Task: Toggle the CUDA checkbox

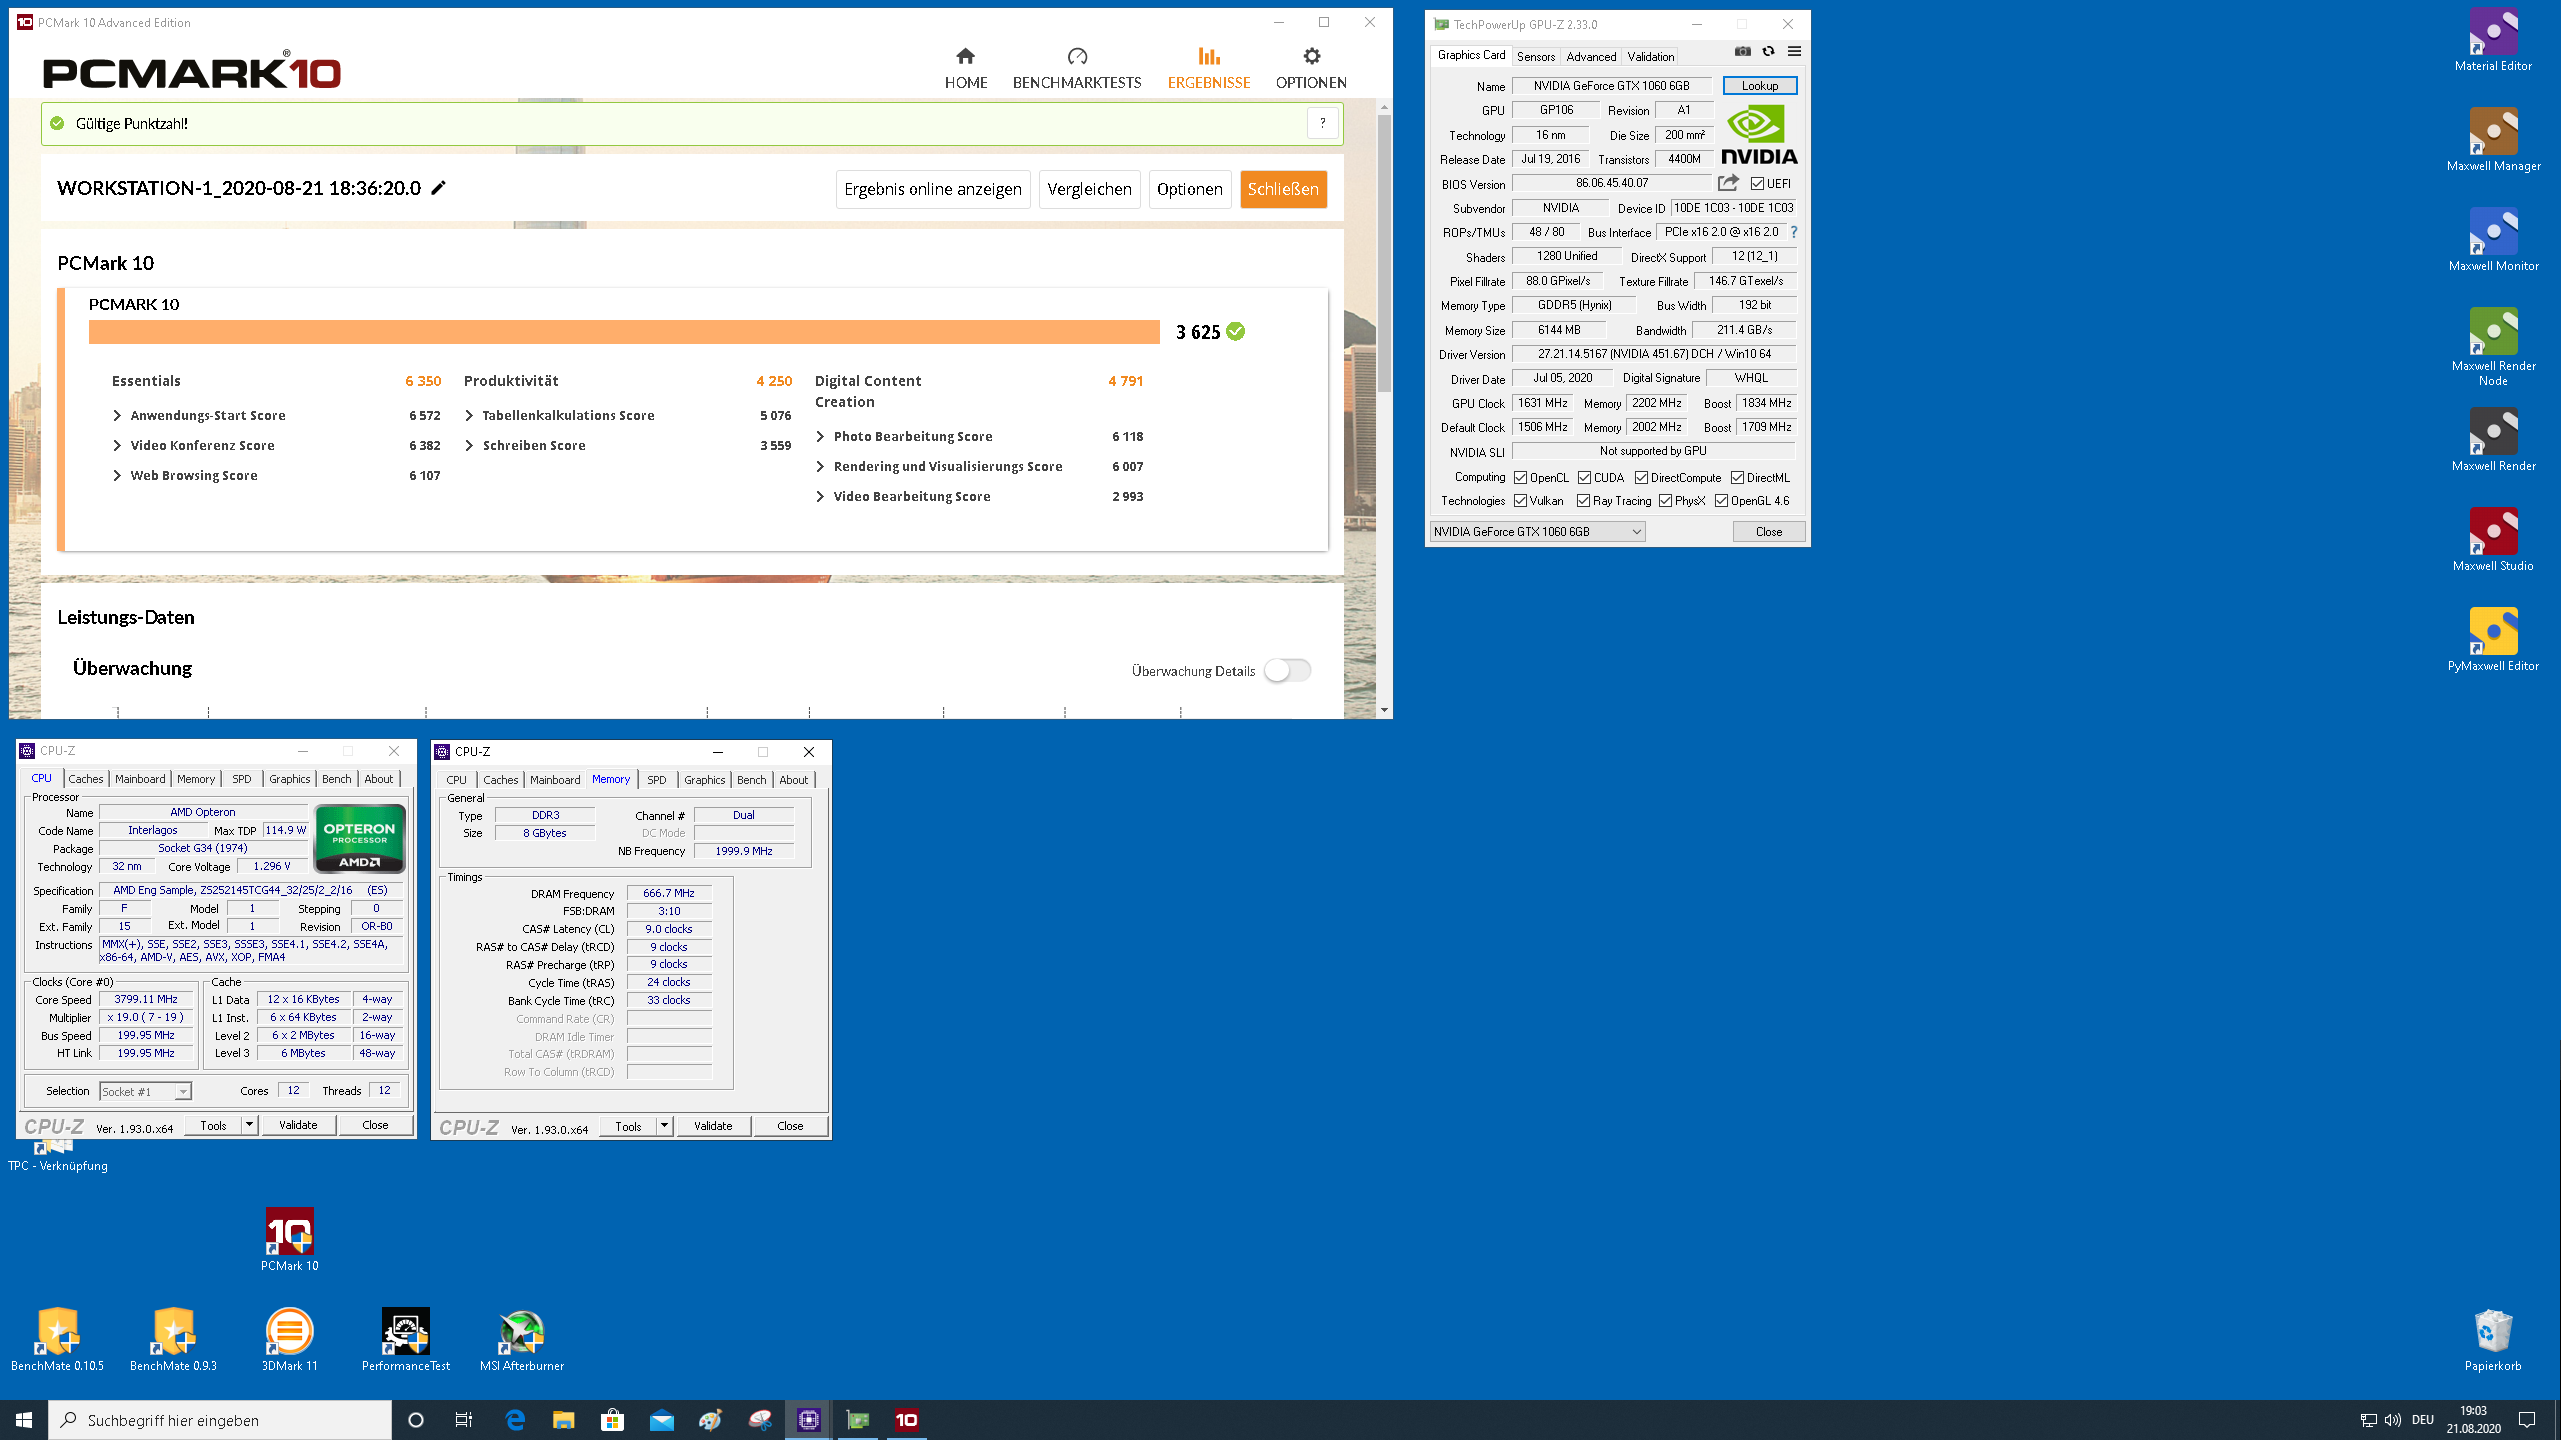Action: click(1584, 478)
